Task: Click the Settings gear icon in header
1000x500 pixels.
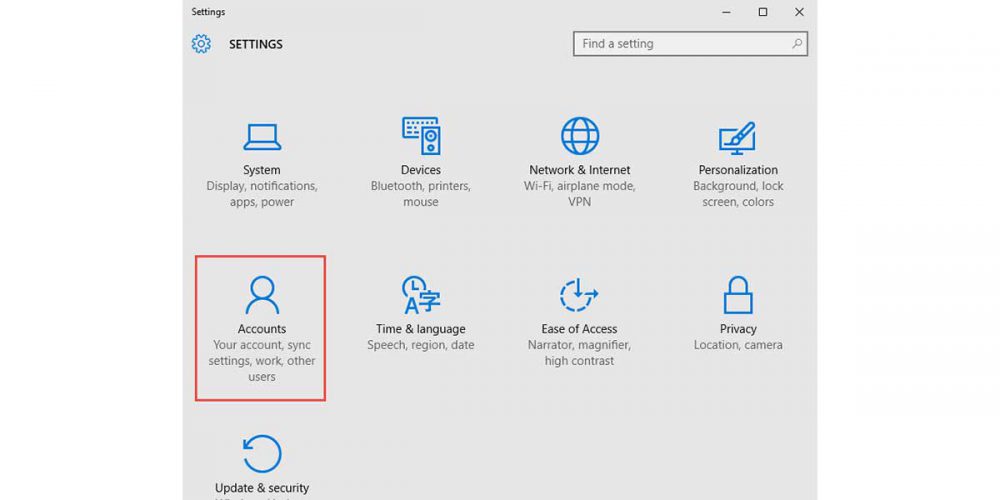Action: tap(202, 44)
